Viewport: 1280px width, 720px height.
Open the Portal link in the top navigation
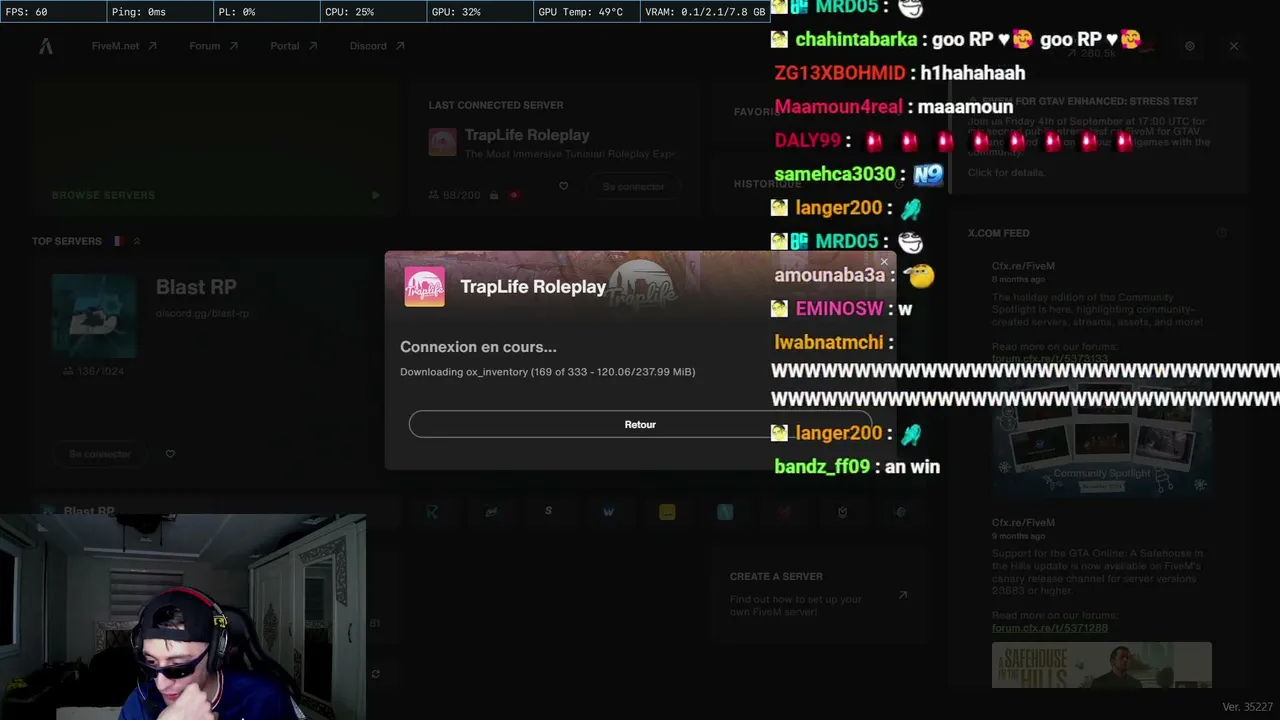point(293,46)
